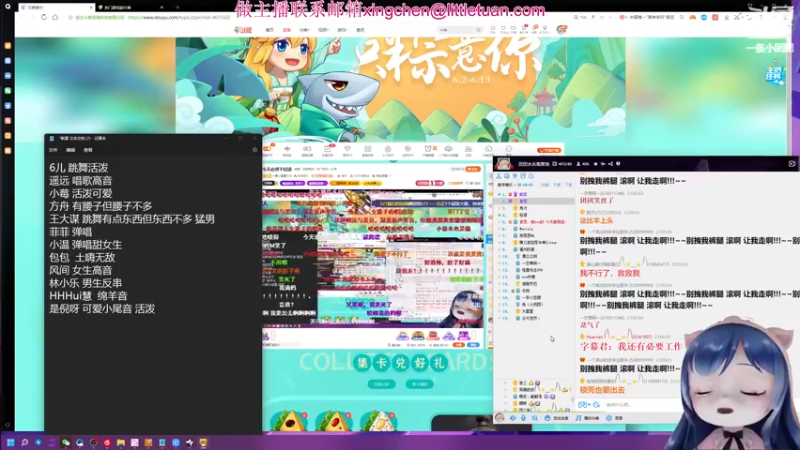Click the line '6儿 跳舞活泼' in Notepad
Viewport: 800px width, 450px height.
(79, 168)
